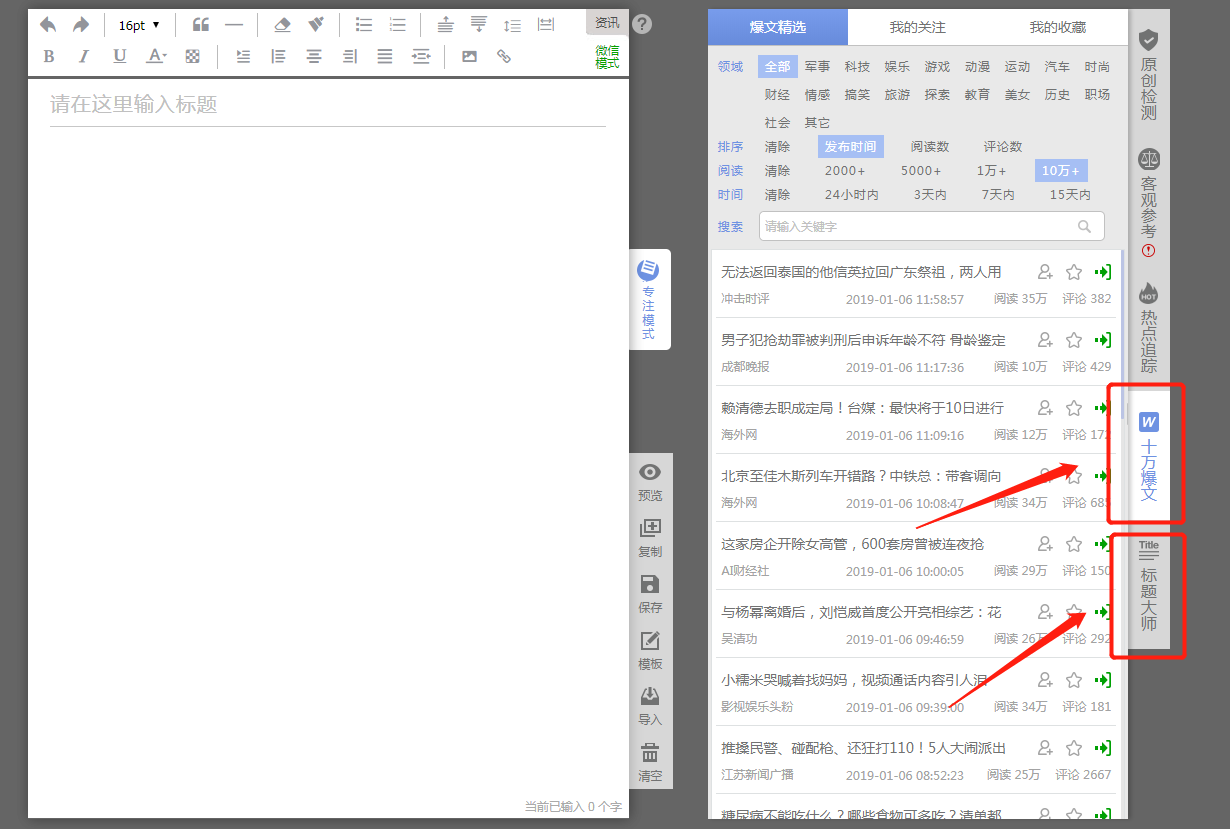Click the insert hyperlink chain icon
Image resolution: width=1230 pixels, height=829 pixels.
504,57
